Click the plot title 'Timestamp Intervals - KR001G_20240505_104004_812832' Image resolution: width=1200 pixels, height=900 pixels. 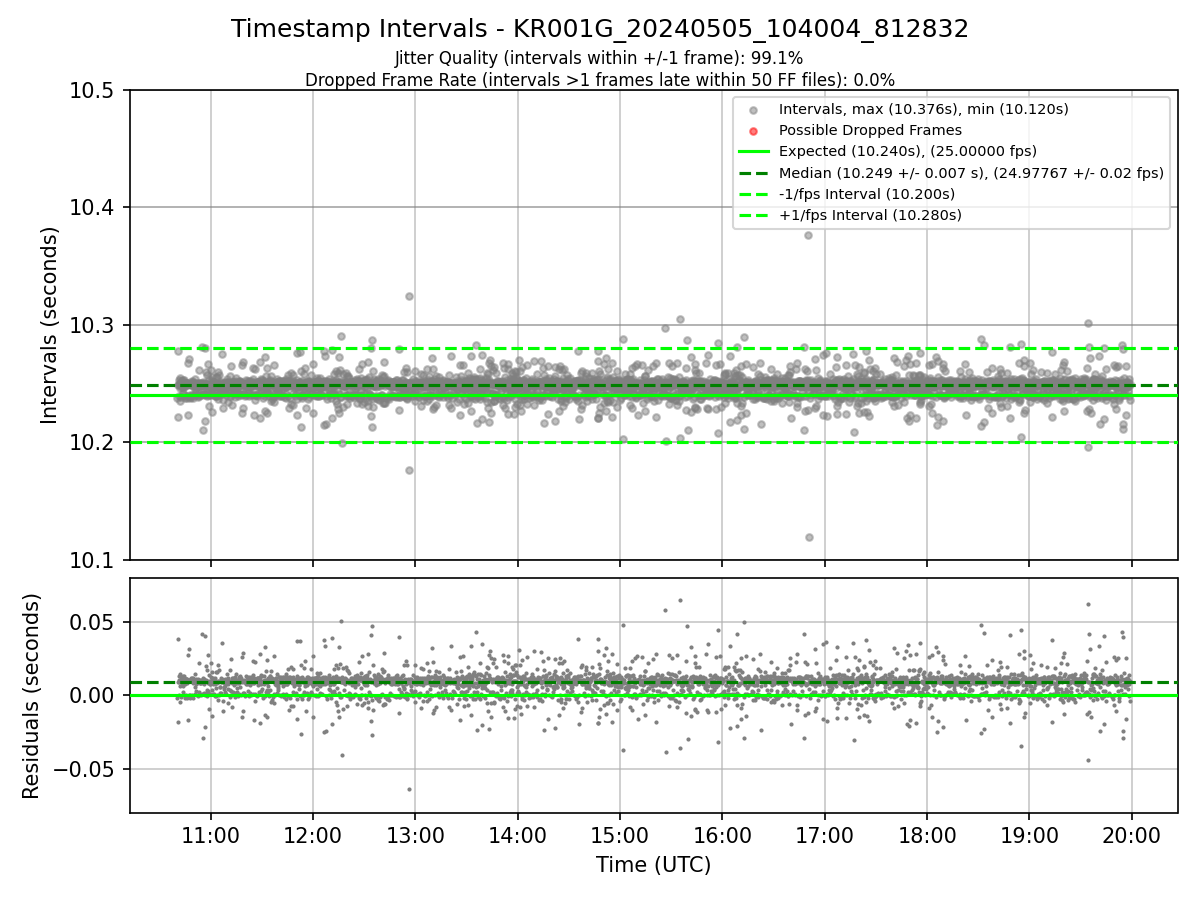[600, 29]
